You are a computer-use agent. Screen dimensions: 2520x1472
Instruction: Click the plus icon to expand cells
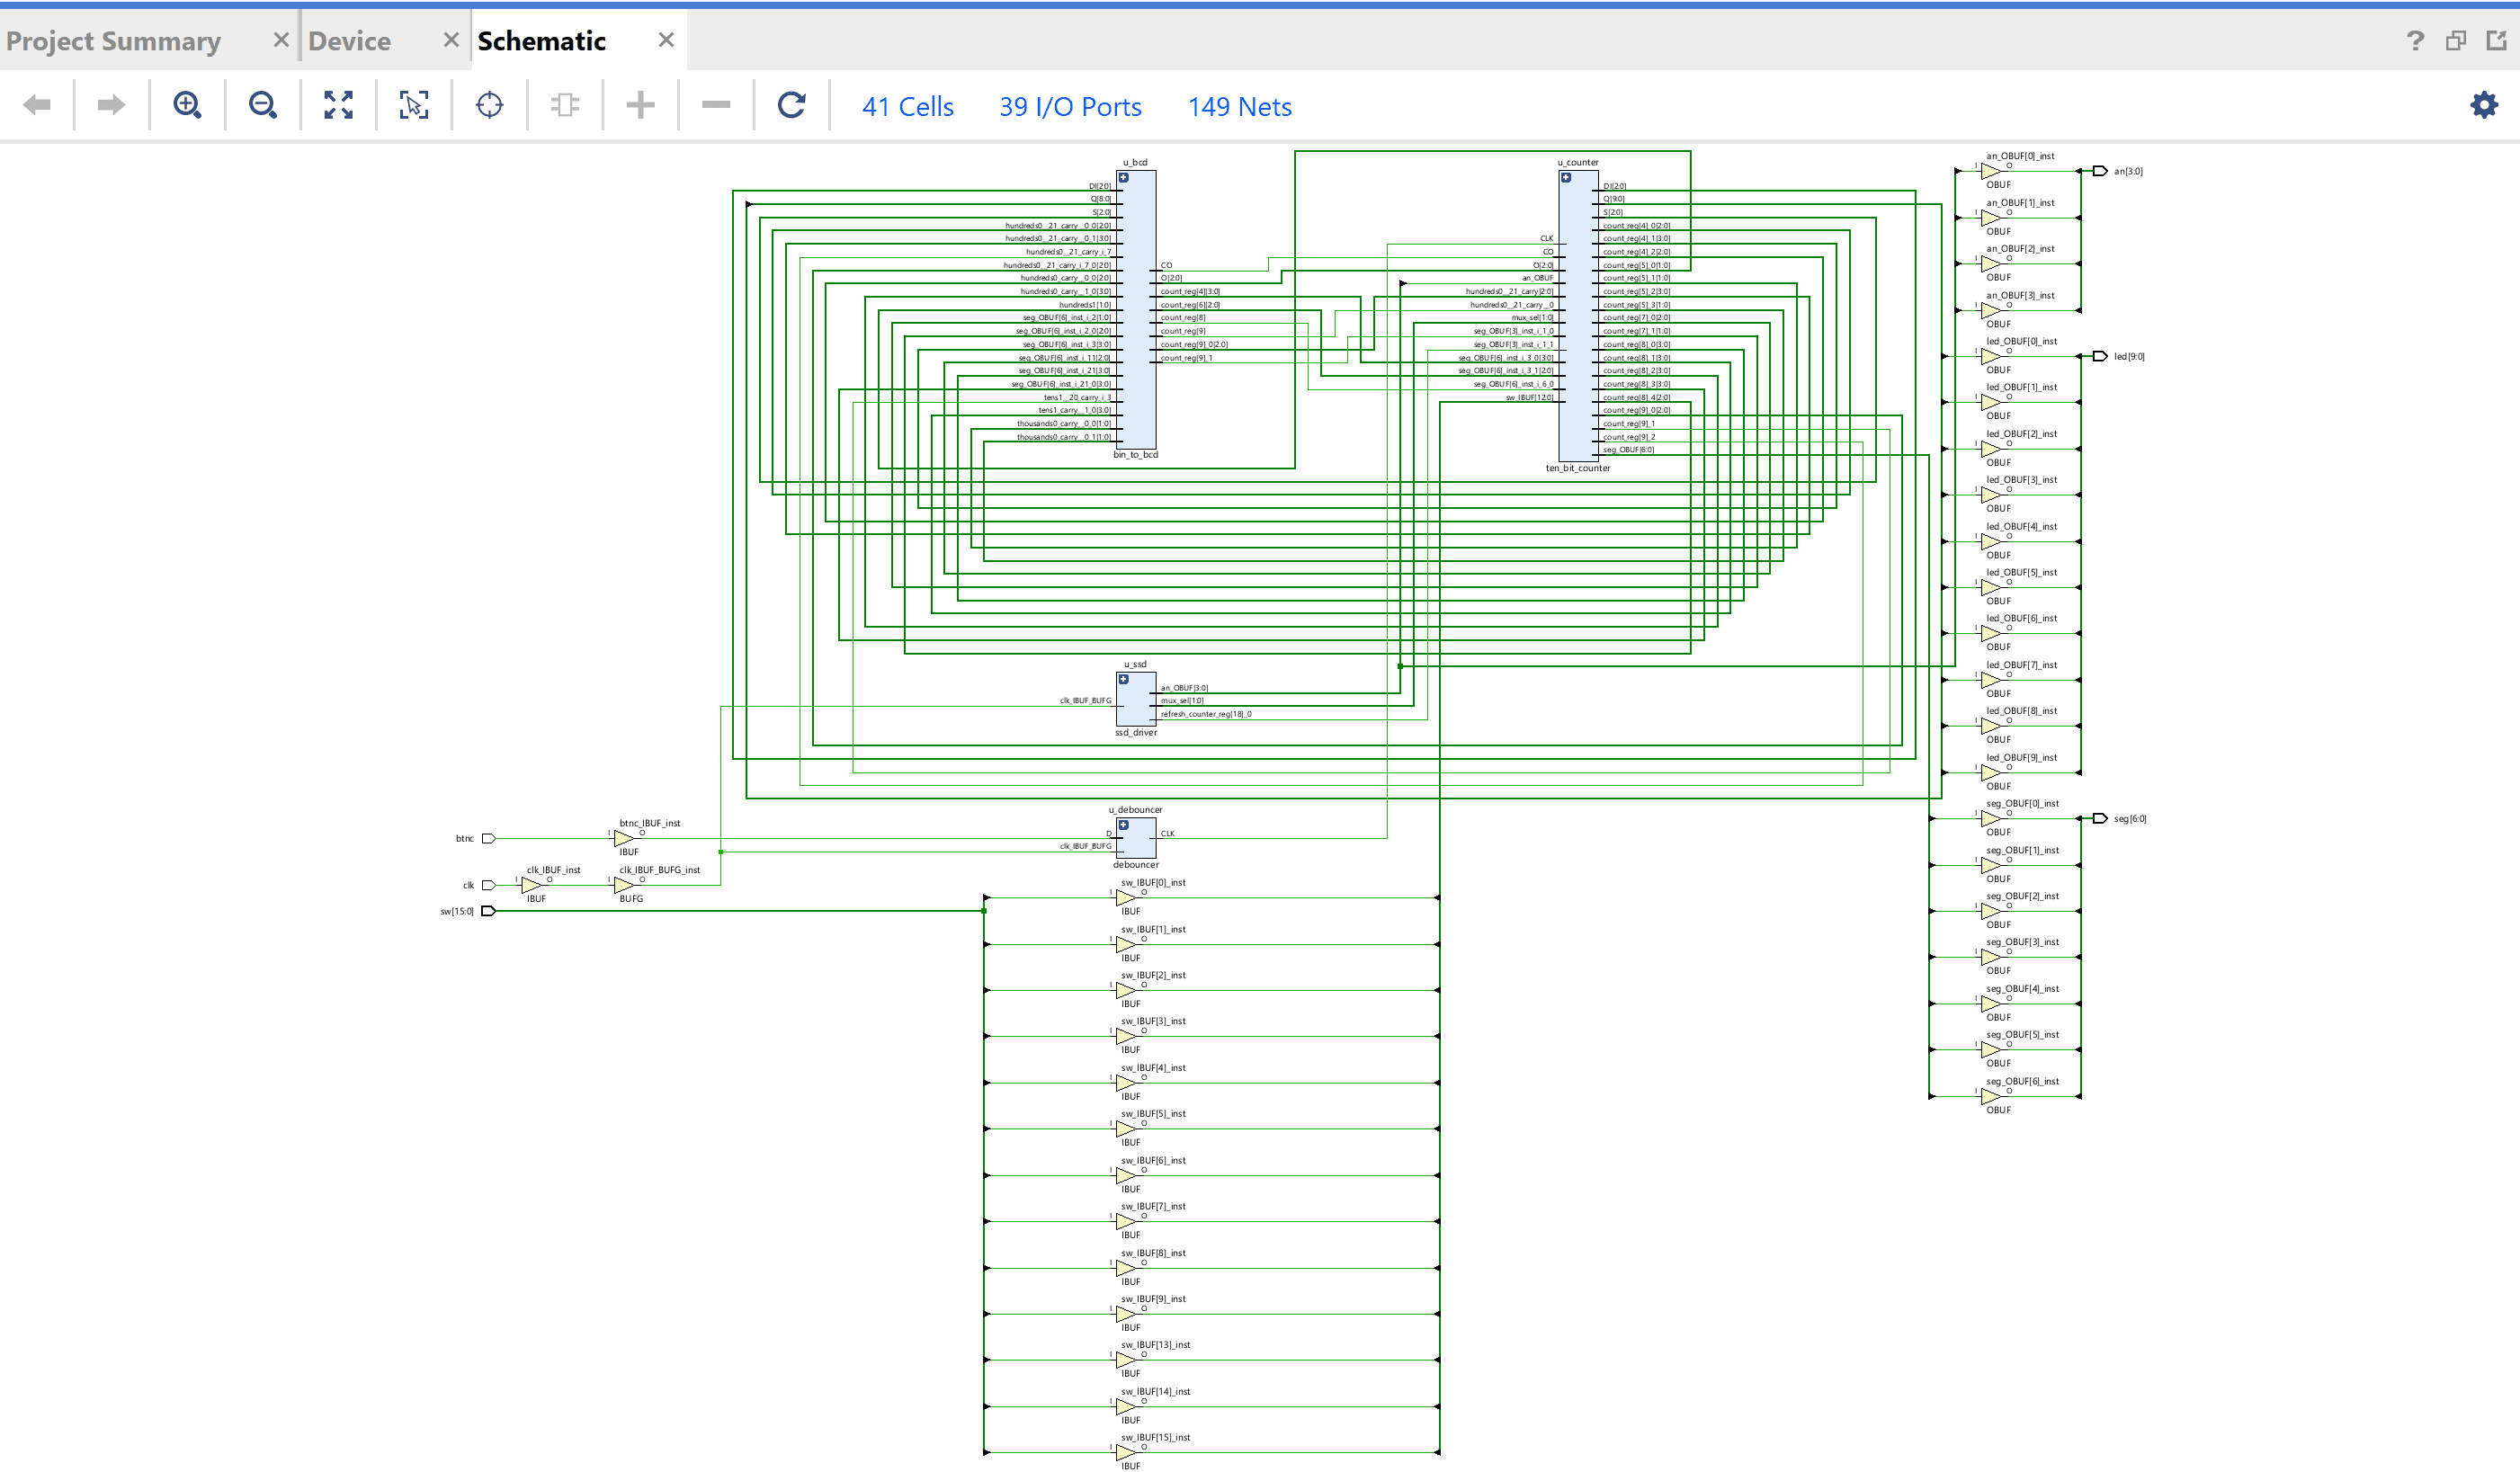(640, 104)
